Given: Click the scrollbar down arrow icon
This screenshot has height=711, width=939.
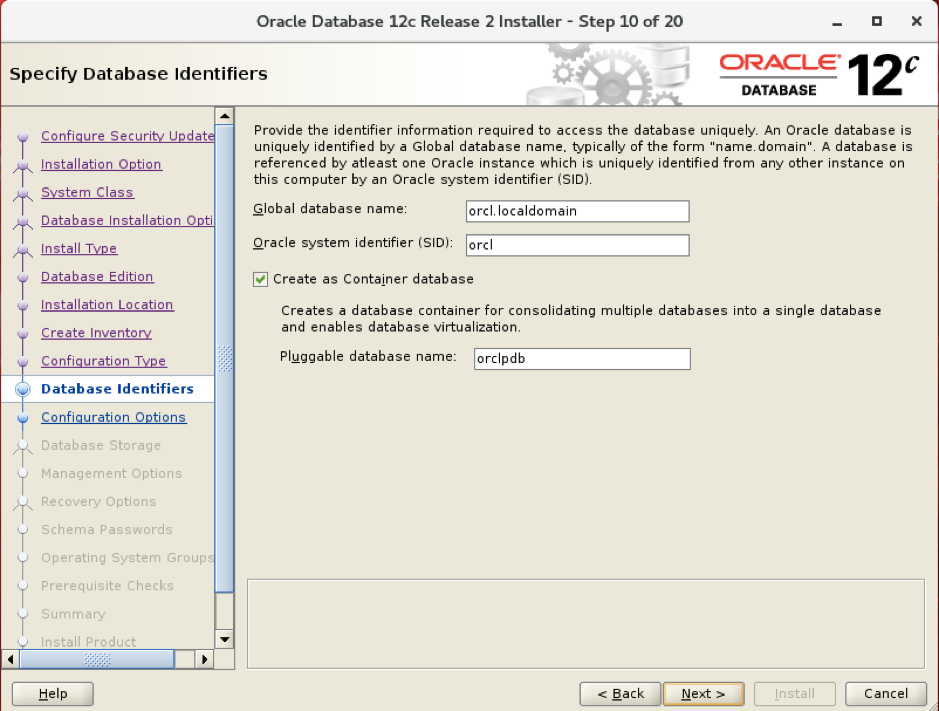Looking at the screenshot, I should click(225, 640).
